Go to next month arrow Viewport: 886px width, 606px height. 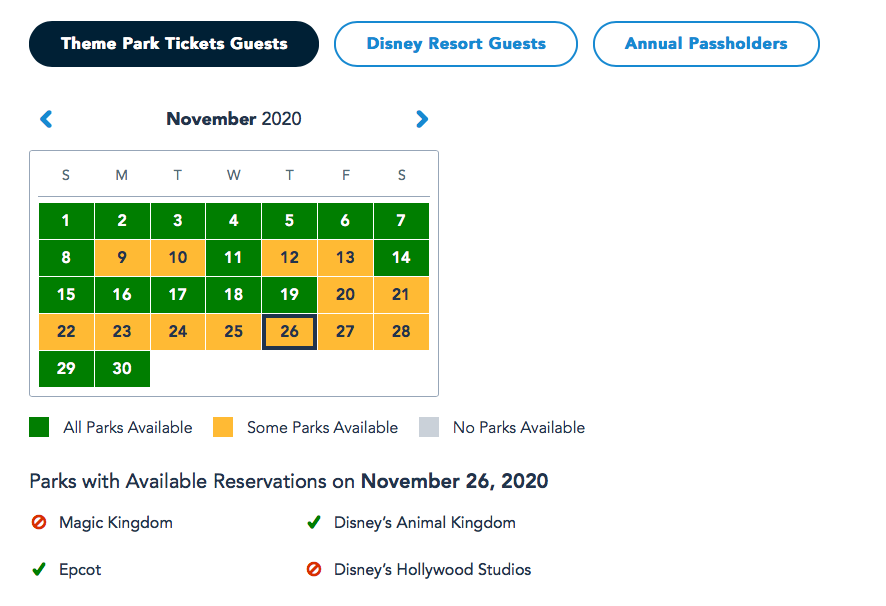(x=422, y=119)
